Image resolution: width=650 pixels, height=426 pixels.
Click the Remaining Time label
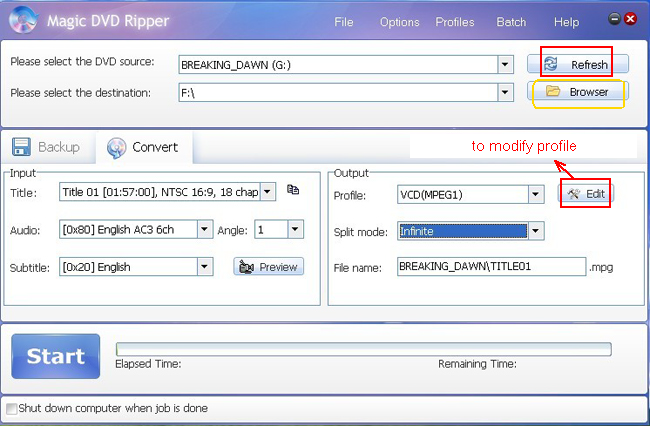[477, 364]
